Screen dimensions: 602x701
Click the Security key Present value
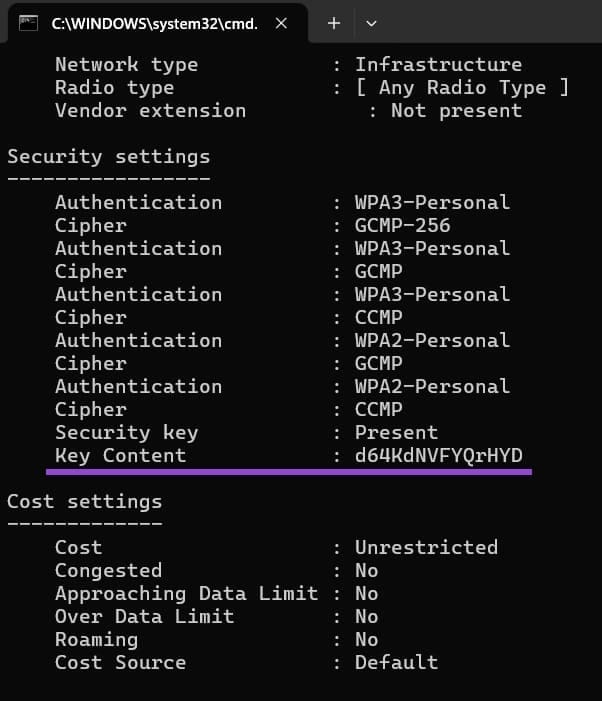tap(396, 433)
